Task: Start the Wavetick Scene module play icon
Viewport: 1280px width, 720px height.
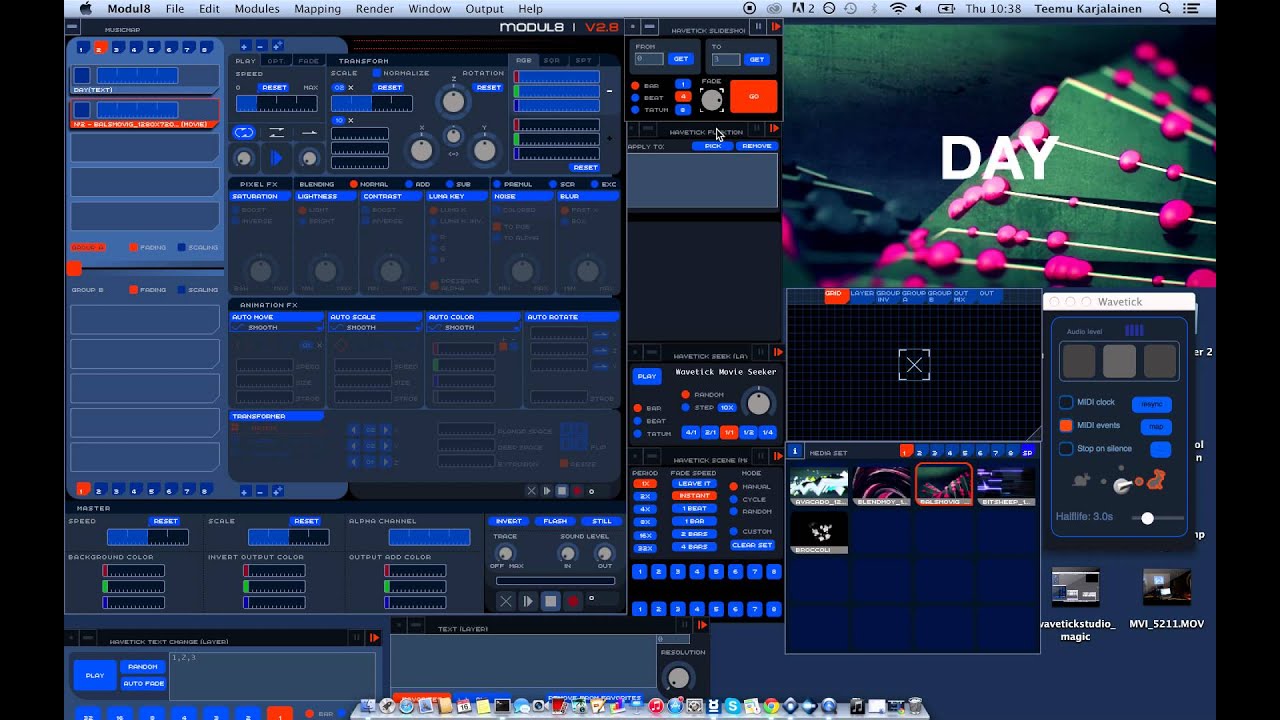Action: click(778, 457)
